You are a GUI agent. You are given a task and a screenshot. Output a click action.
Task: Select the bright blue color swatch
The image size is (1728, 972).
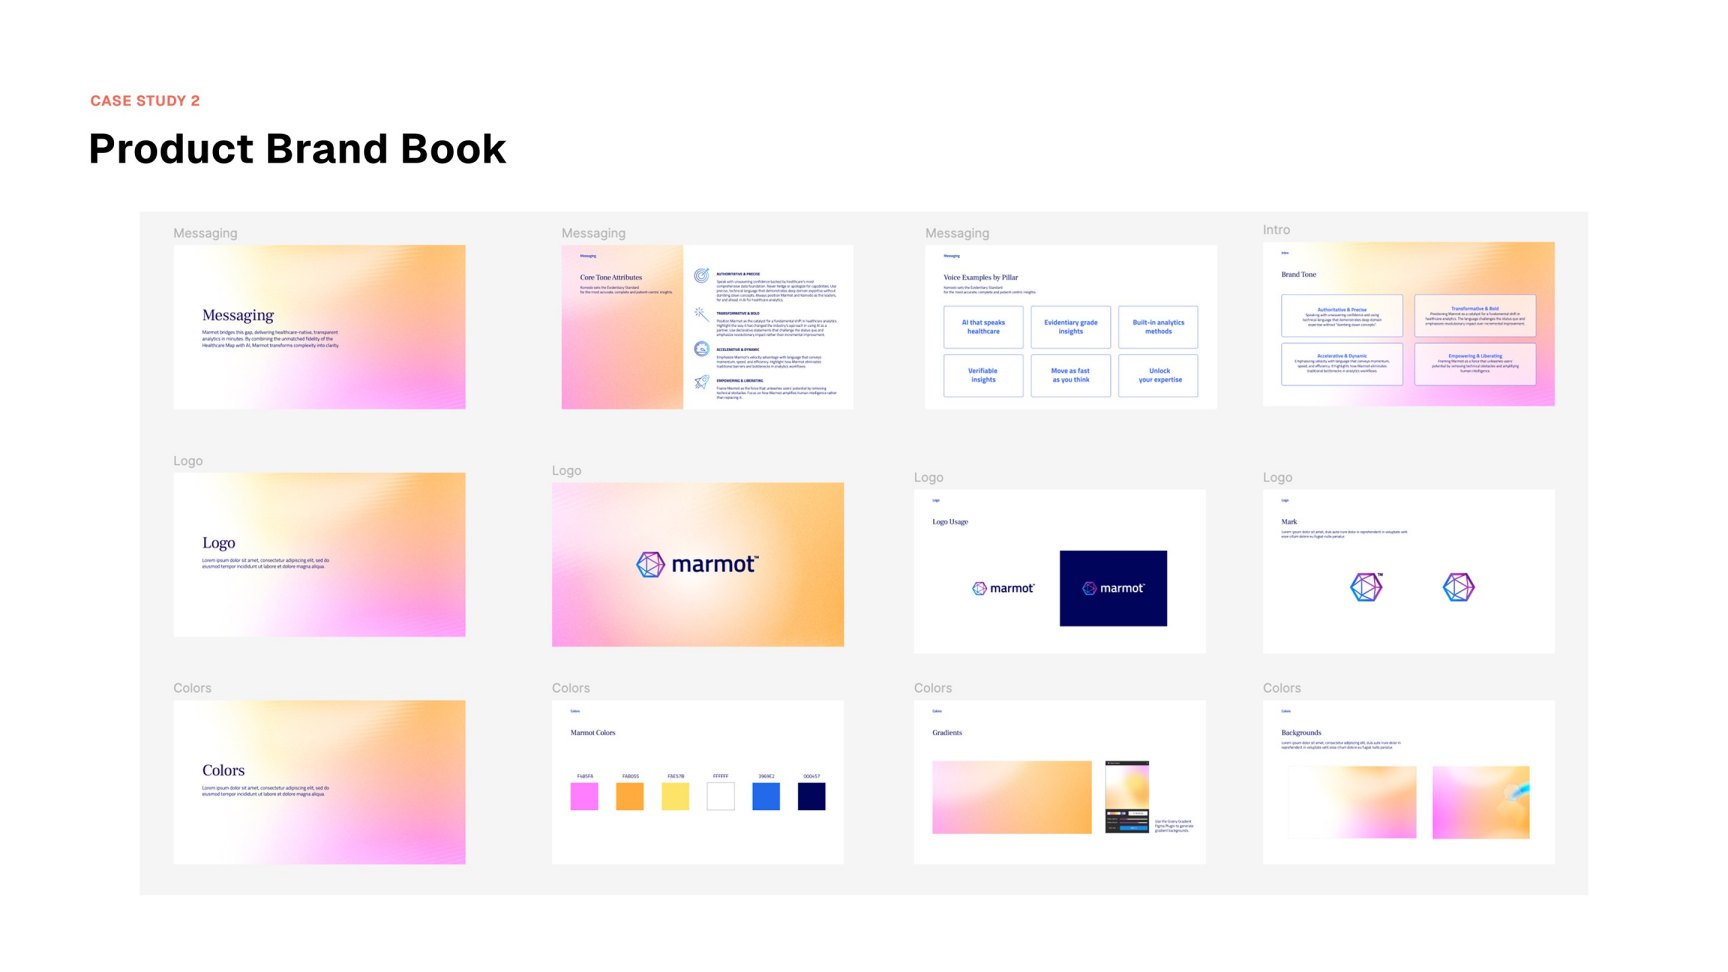(x=766, y=796)
